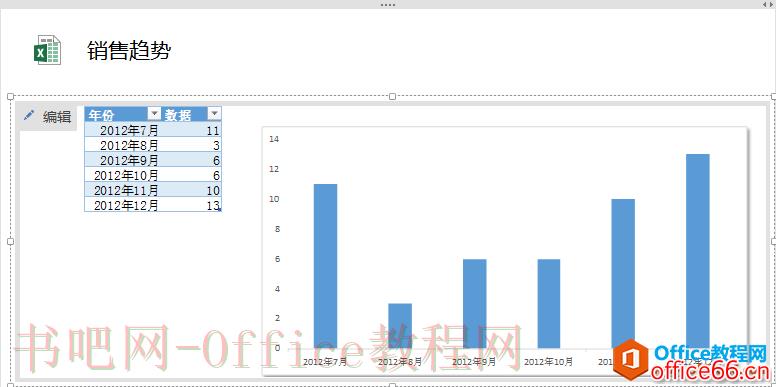Screen dimensions: 776x387
Task: Select the 2012年9月 table cell
Action: pyautogui.click(x=123, y=160)
